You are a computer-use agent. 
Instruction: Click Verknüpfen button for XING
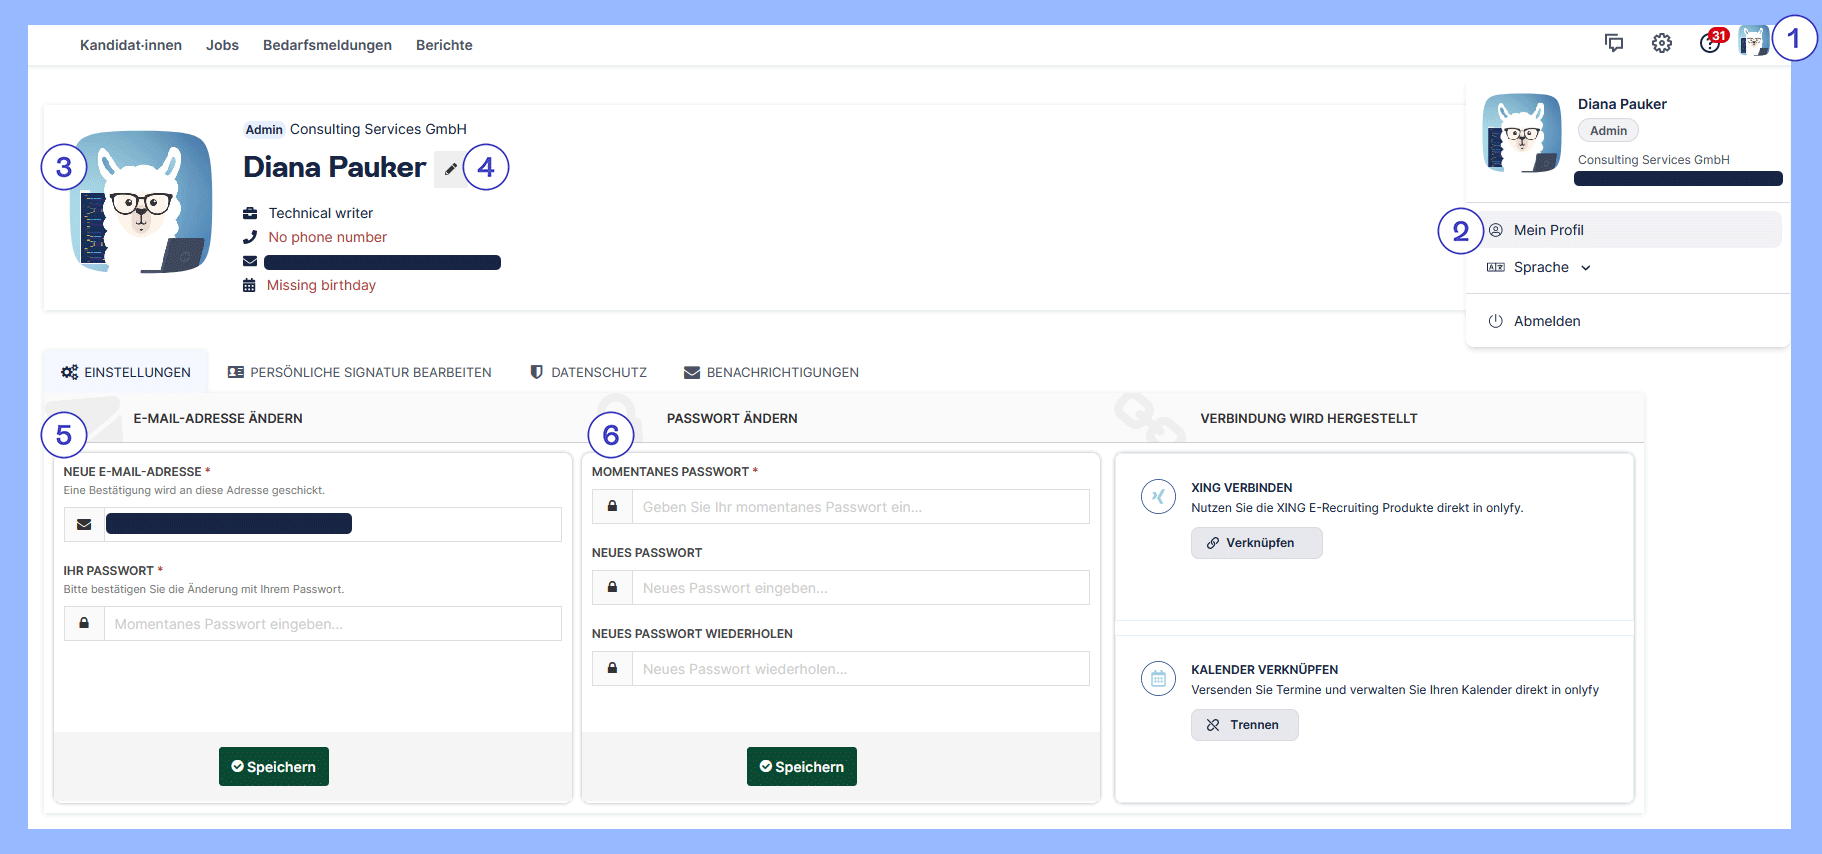click(1256, 543)
